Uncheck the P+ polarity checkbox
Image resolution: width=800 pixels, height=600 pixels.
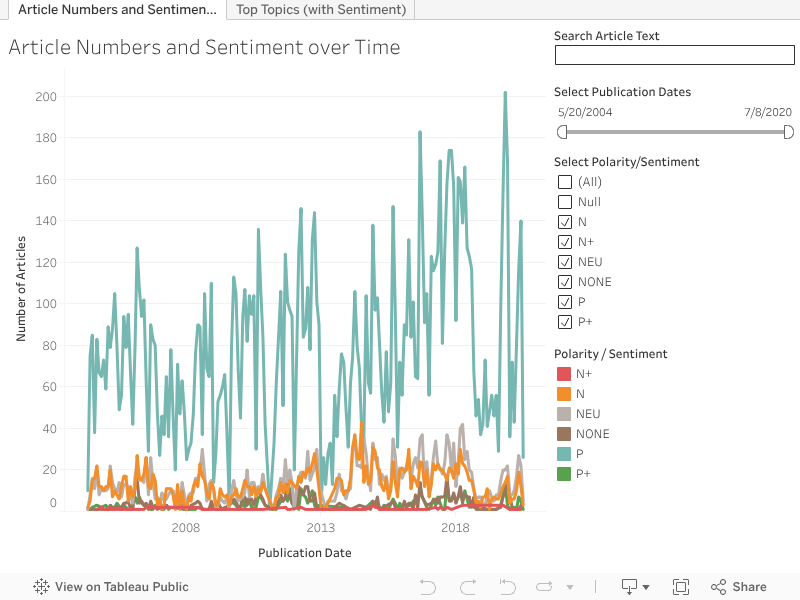565,322
